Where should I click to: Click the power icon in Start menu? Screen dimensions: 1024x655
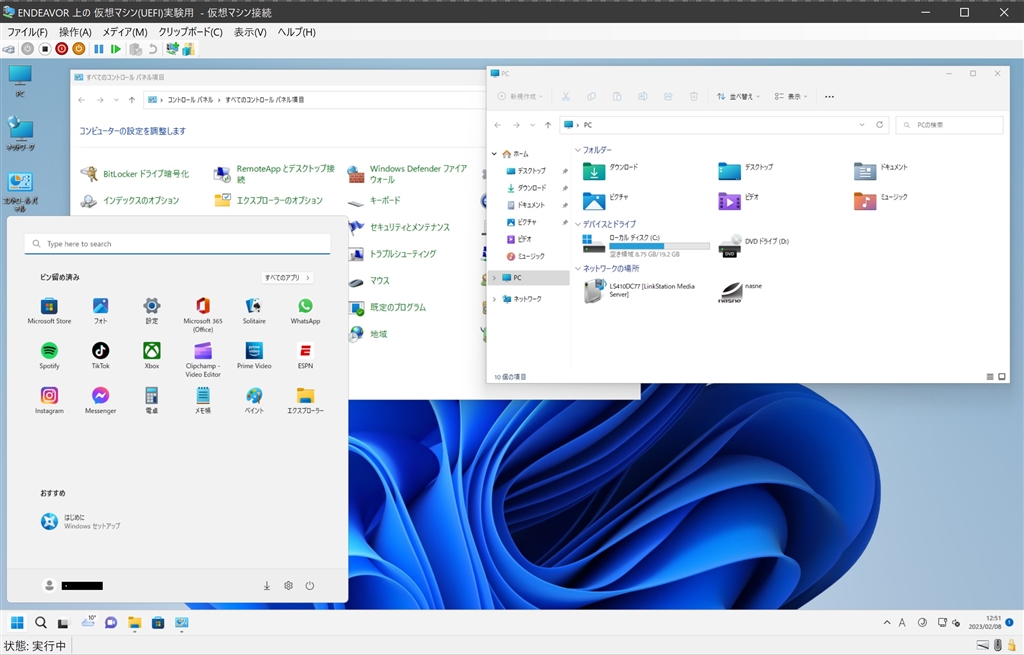tap(310, 585)
